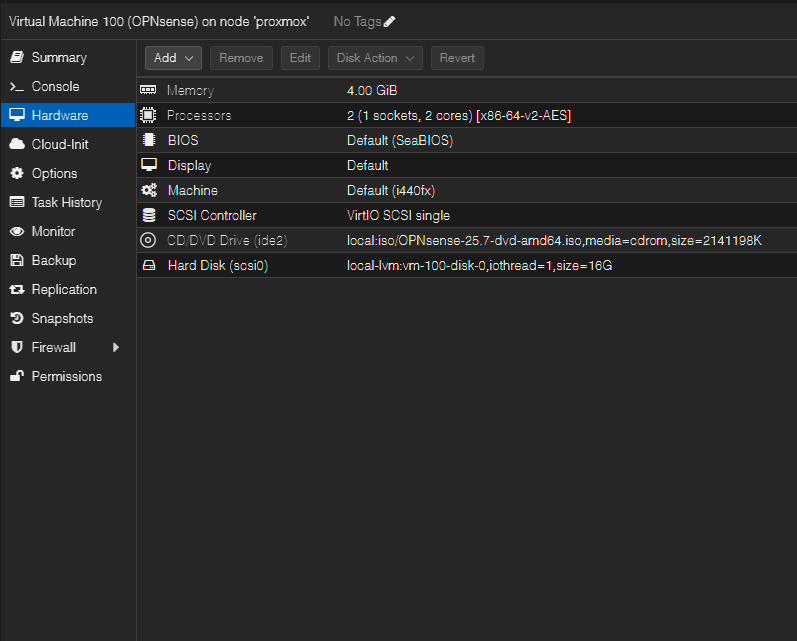Open the Add hardware dropdown

click(x=173, y=58)
